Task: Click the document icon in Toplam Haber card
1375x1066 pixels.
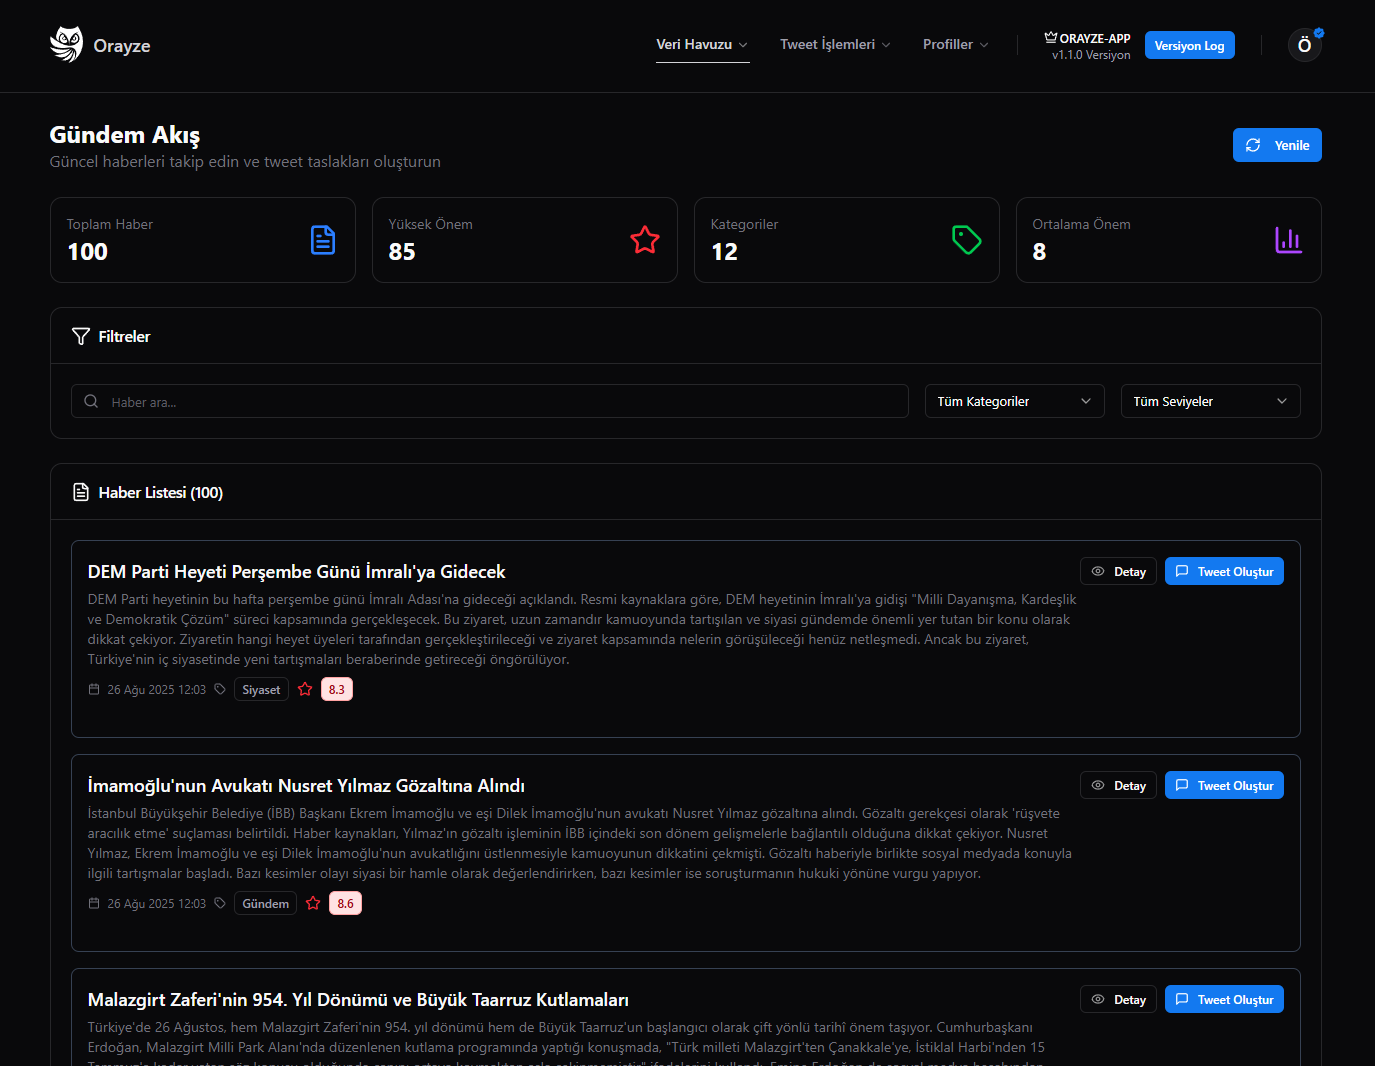Action: (x=323, y=240)
